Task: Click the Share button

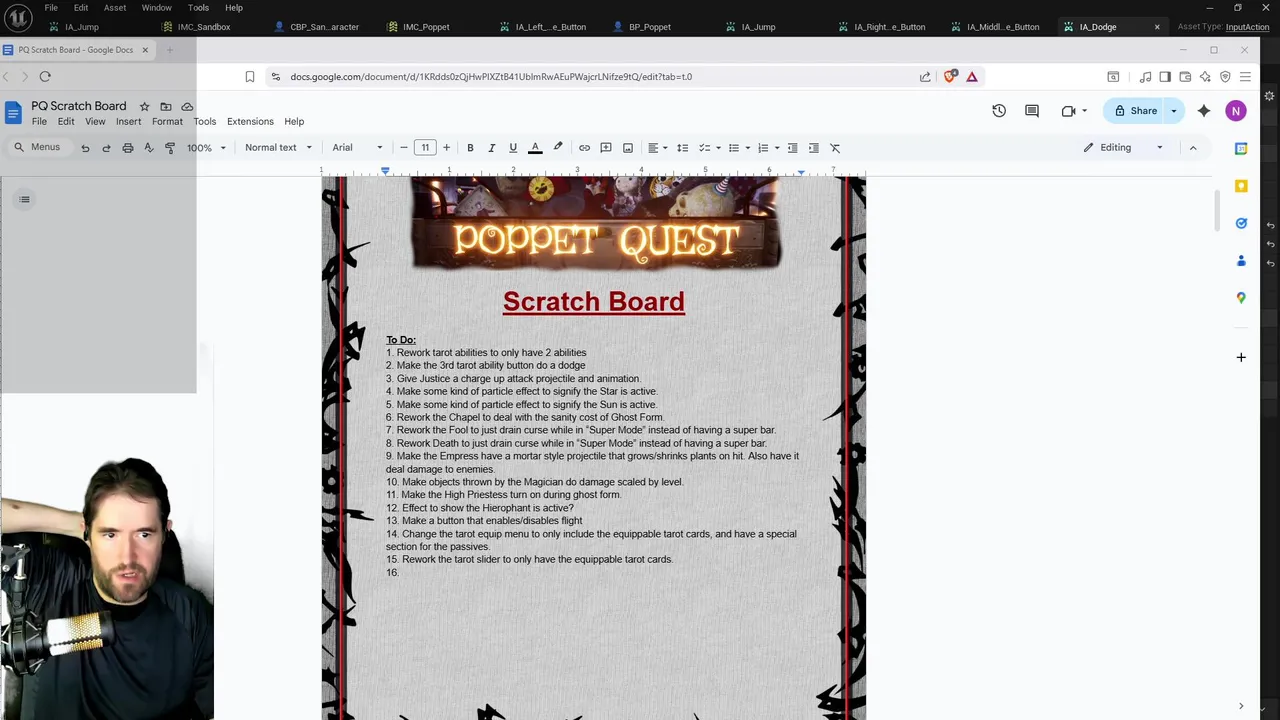Action: (x=1135, y=111)
